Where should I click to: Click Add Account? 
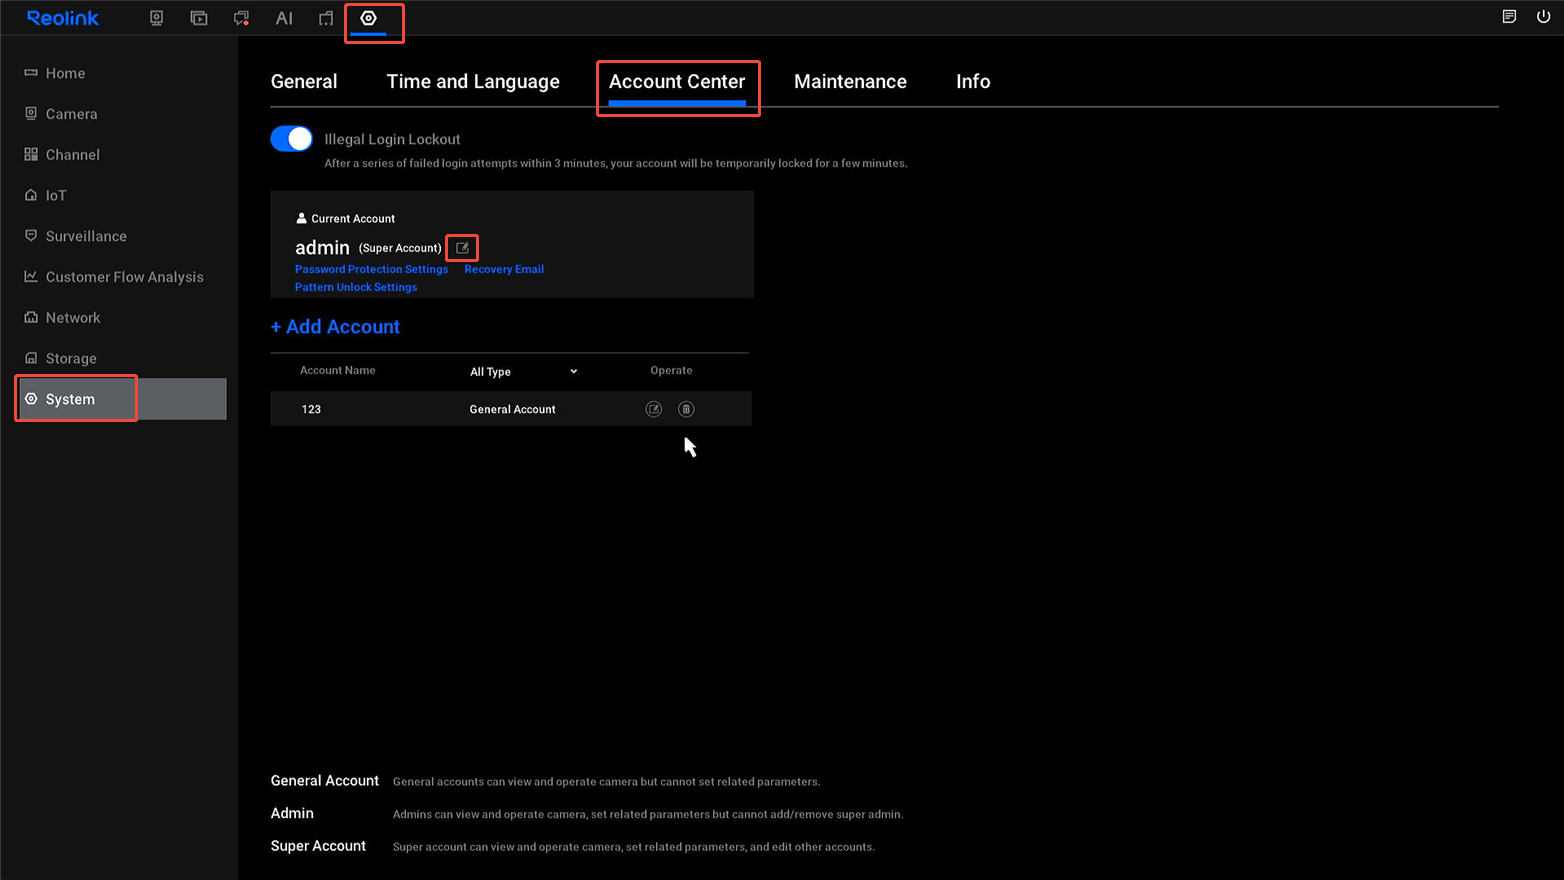pos(335,326)
